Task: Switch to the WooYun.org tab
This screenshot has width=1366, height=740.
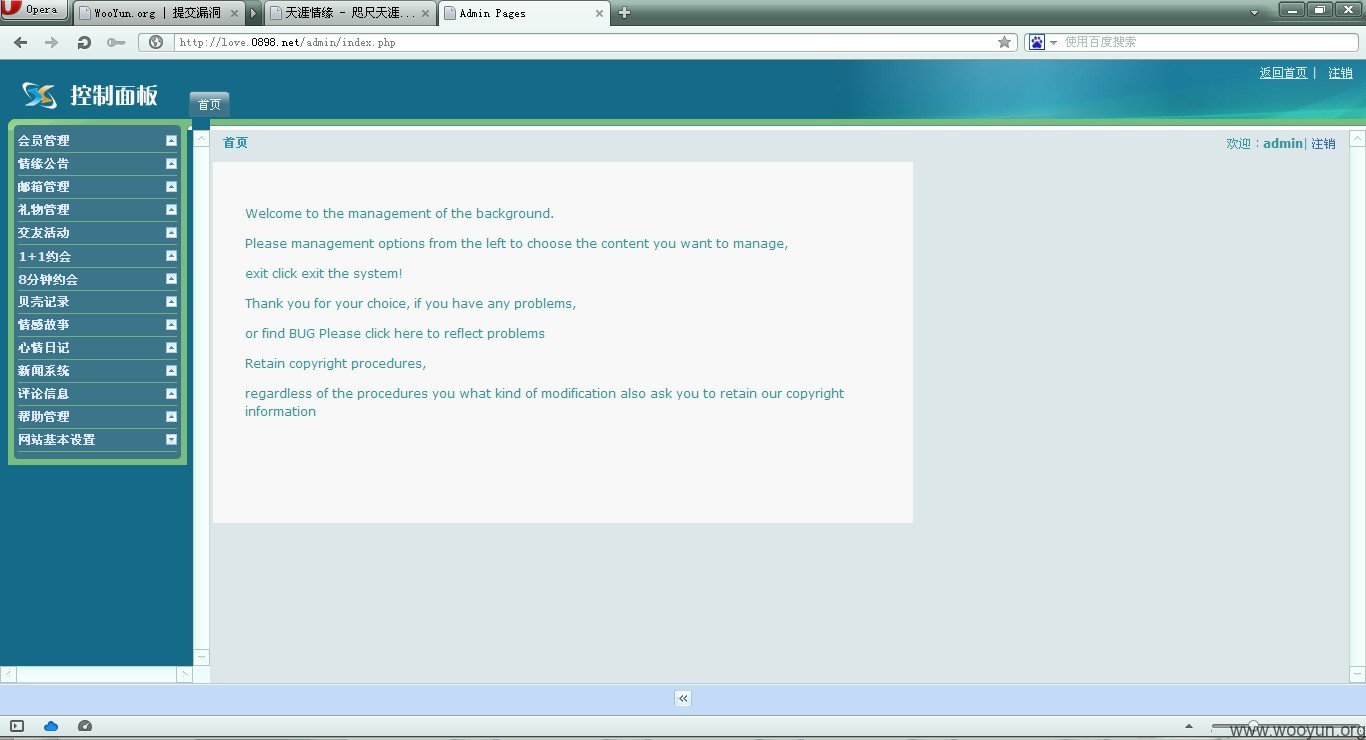Action: 159,13
